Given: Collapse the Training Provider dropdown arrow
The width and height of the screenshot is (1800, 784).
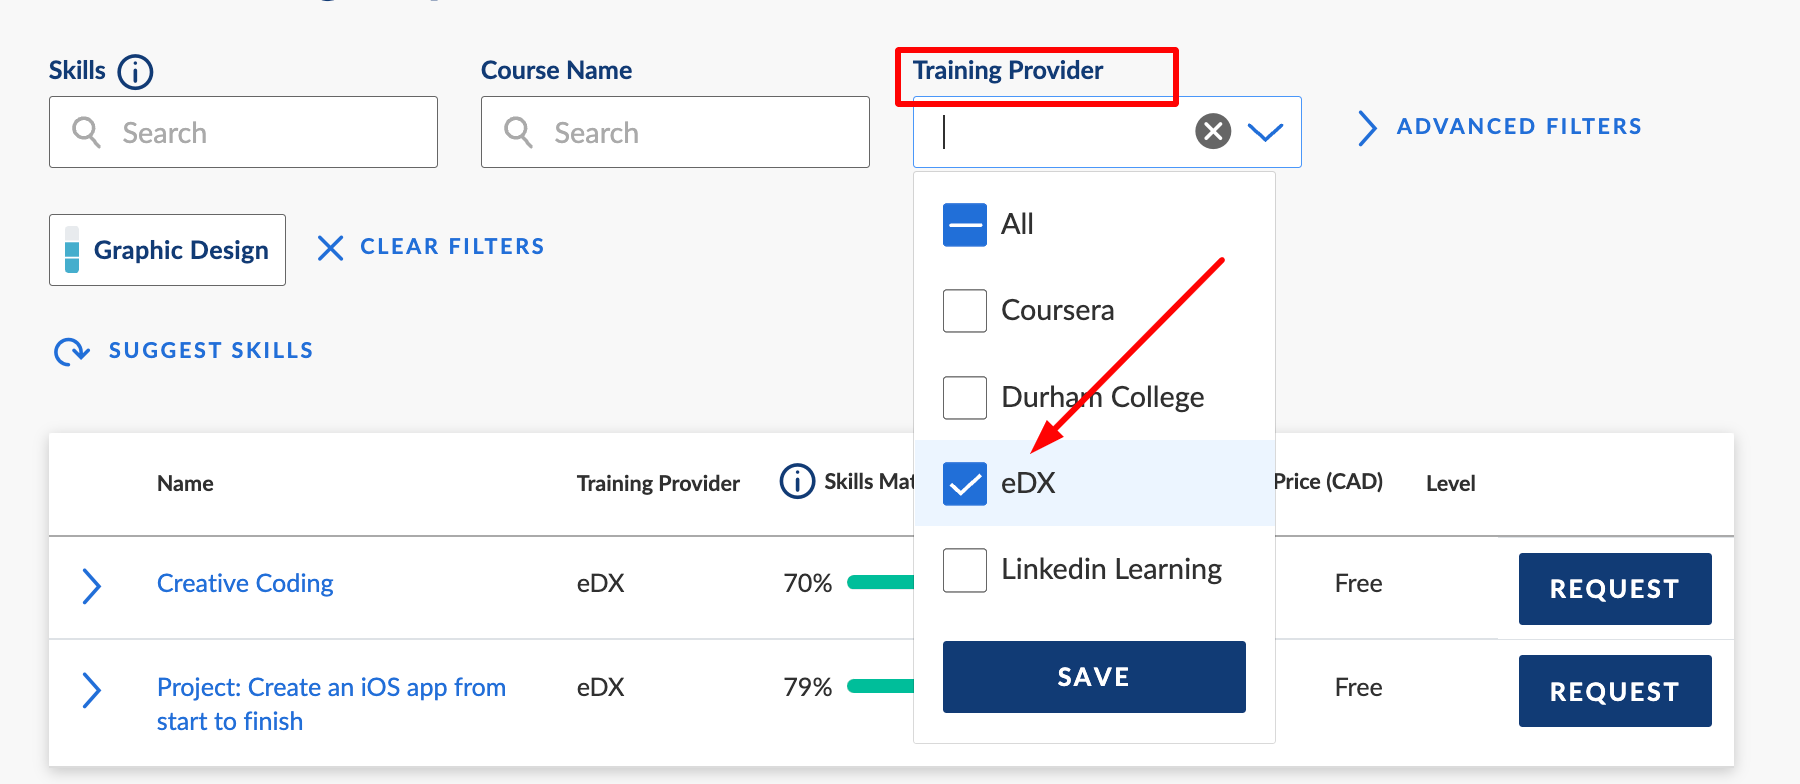Looking at the screenshot, I should 1266,131.
